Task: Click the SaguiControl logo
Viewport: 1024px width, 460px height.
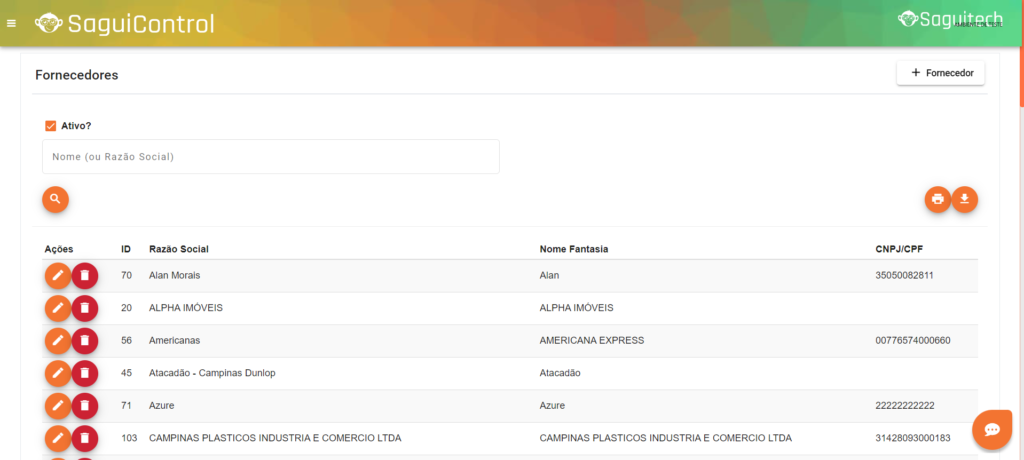Action: (x=125, y=23)
